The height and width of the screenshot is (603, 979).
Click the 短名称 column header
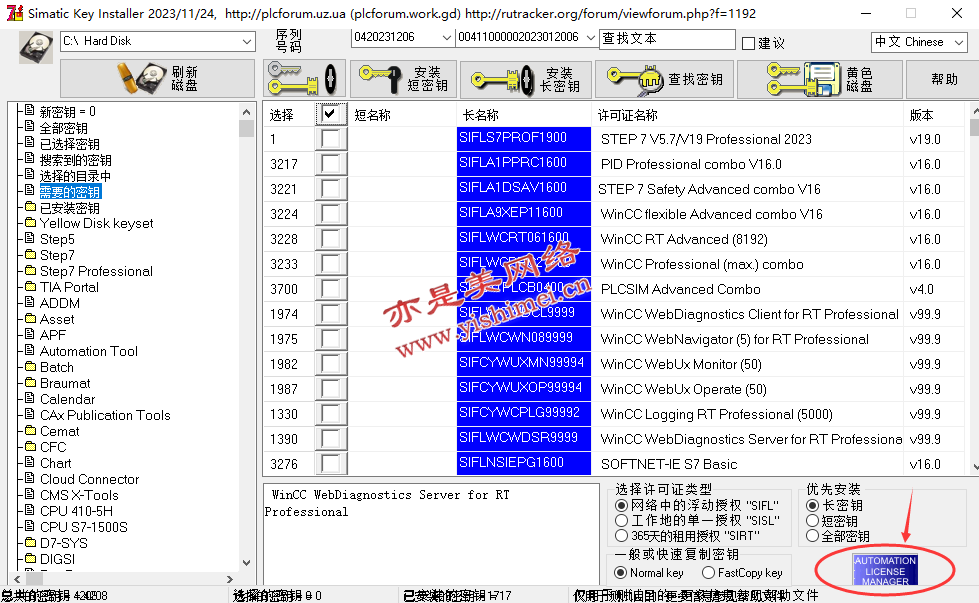[373, 115]
